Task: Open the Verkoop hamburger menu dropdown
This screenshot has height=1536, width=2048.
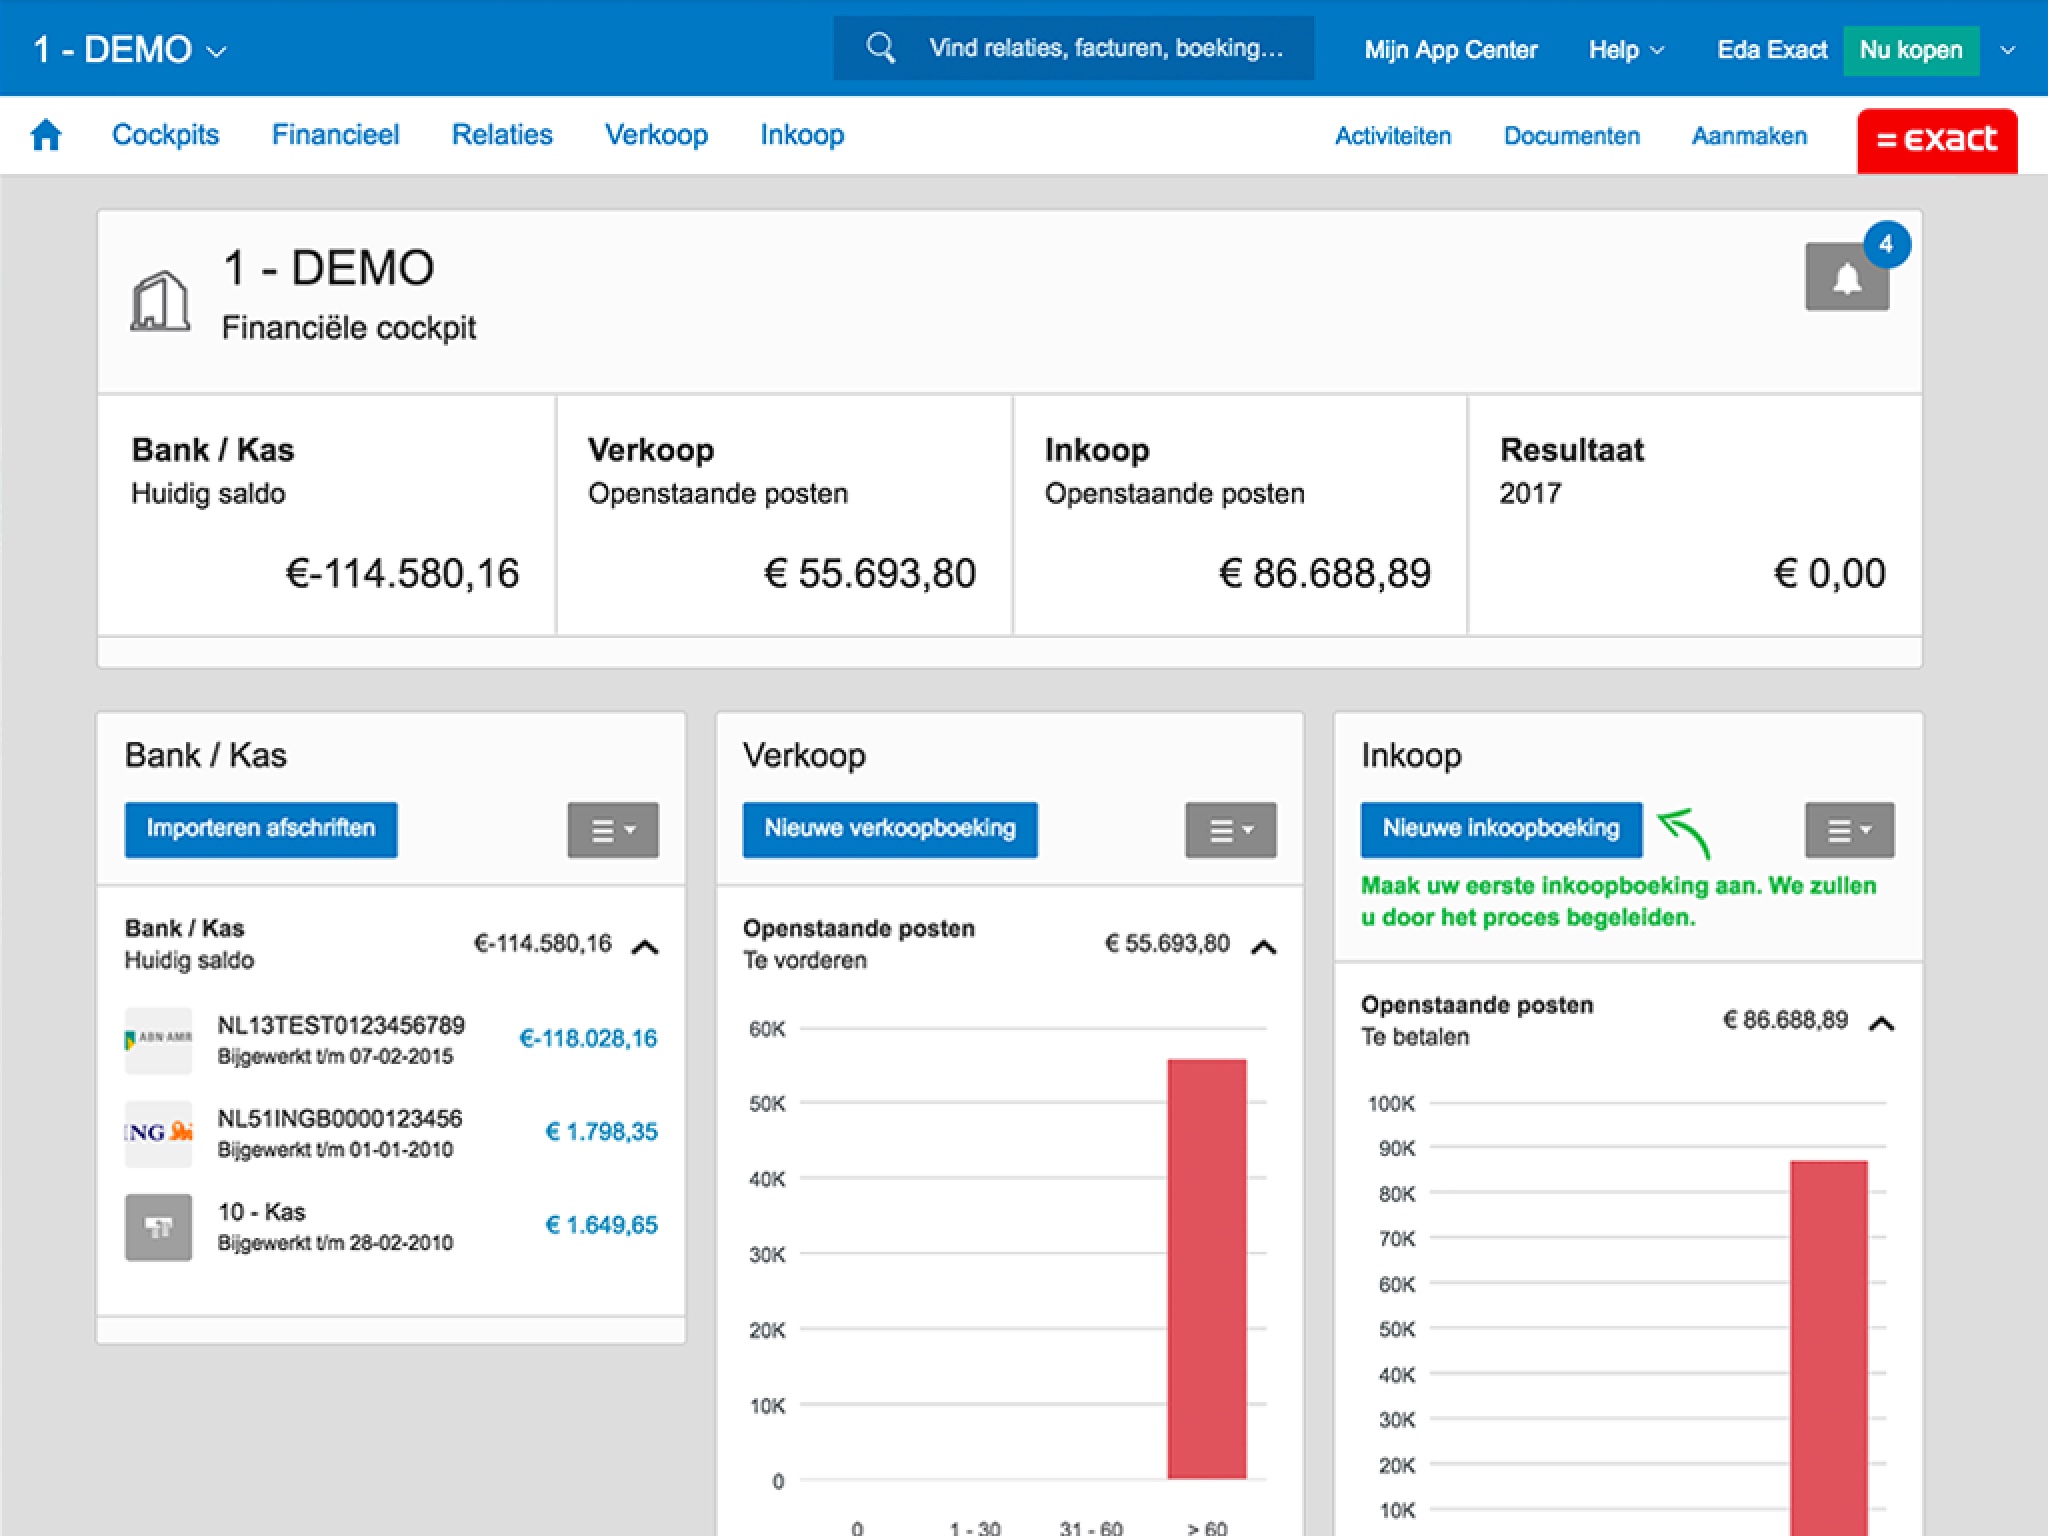Action: [1230, 830]
